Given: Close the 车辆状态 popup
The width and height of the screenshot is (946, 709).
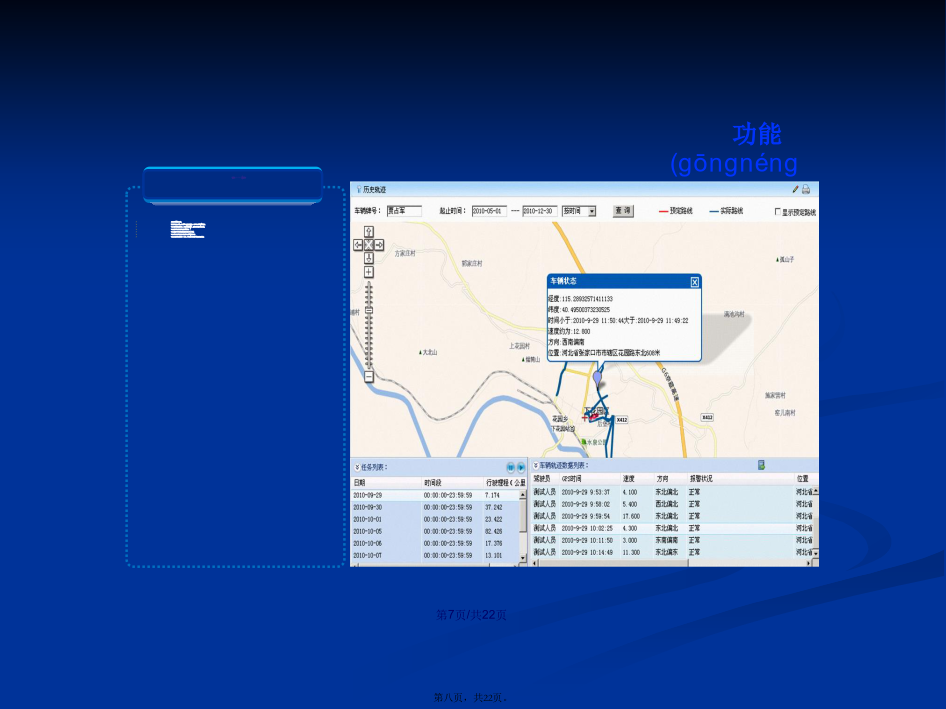Looking at the screenshot, I should point(694,282).
